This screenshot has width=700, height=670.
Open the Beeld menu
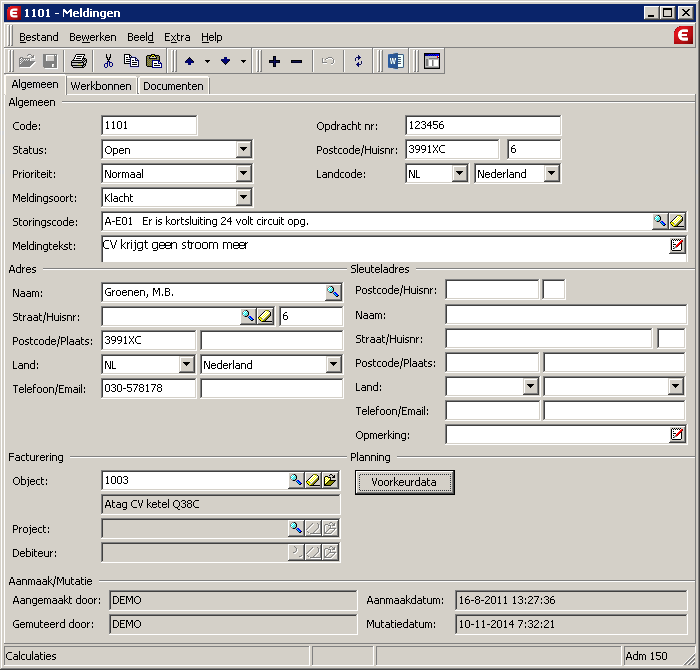click(140, 37)
